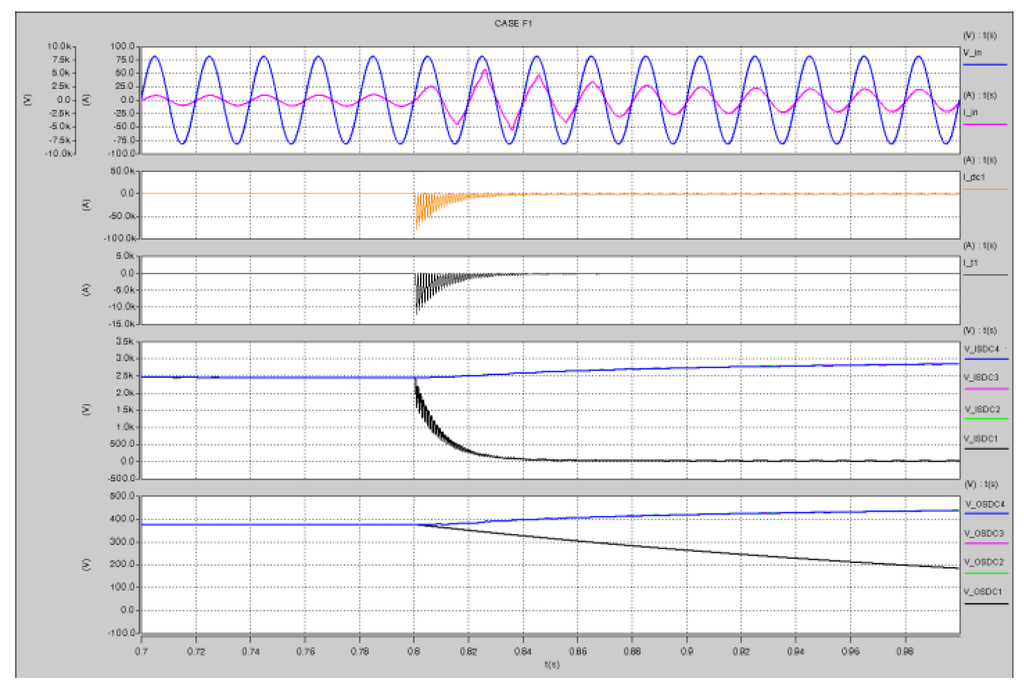Select the V_ISDC1 legend label

(x=981, y=438)
